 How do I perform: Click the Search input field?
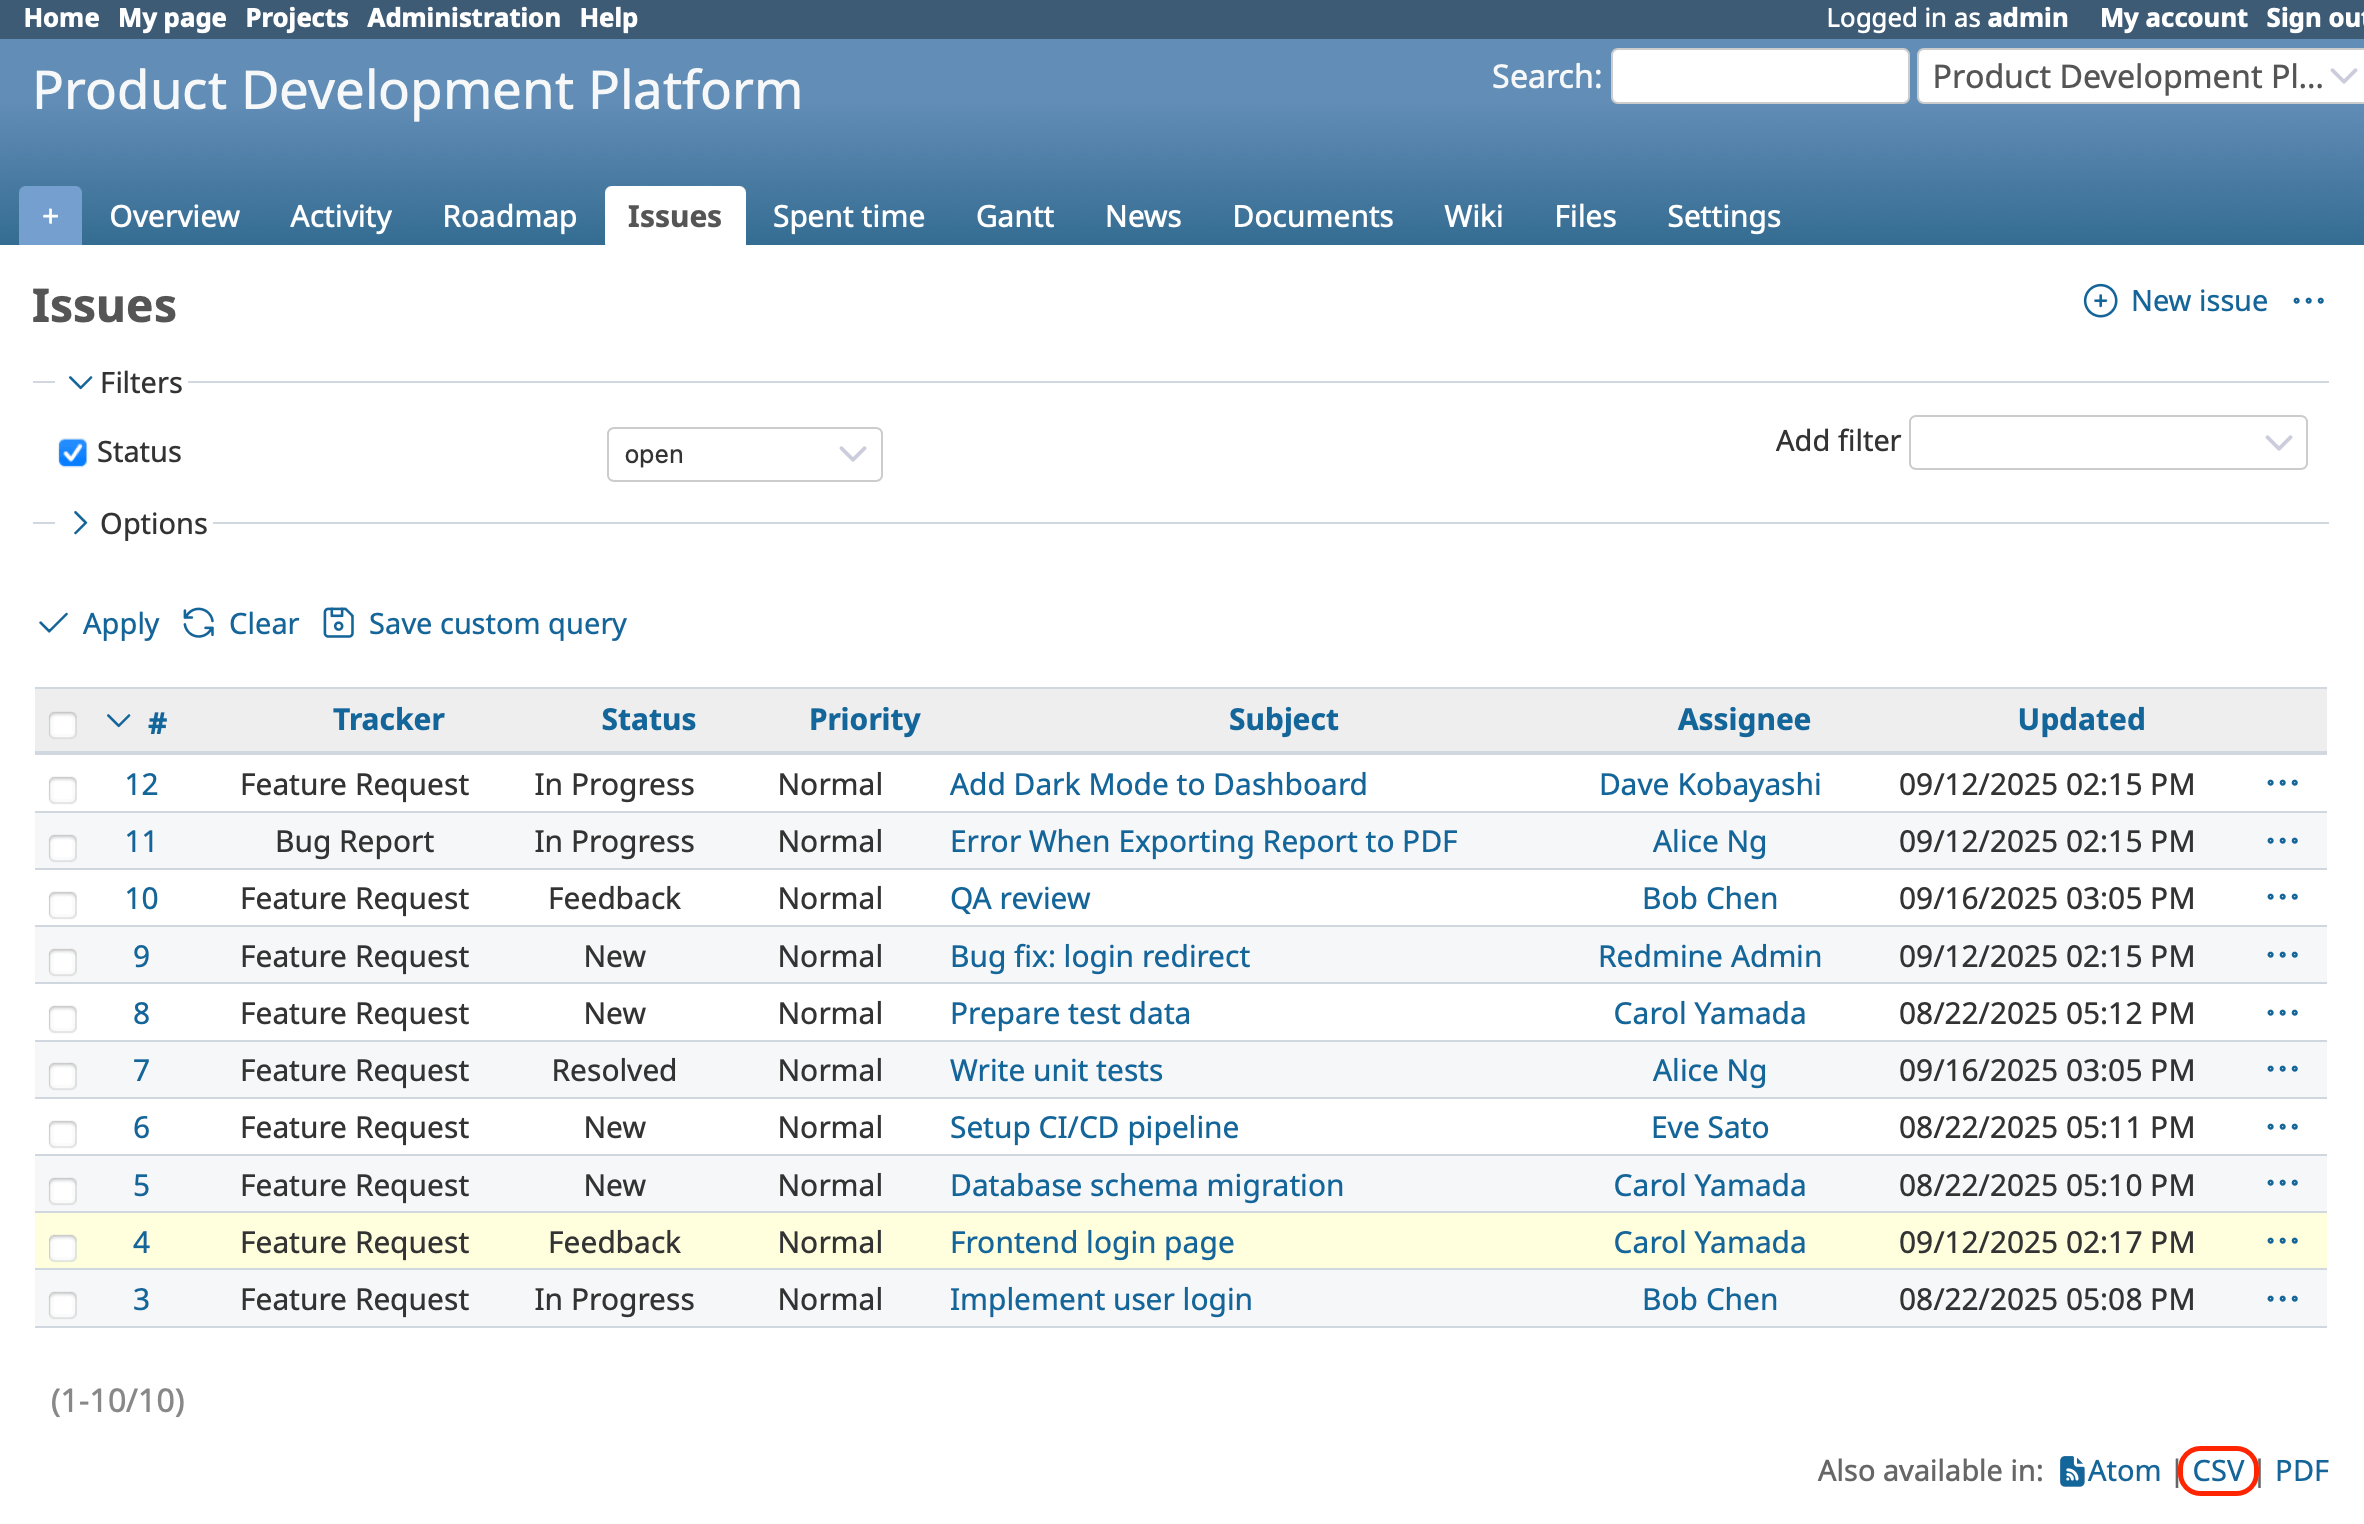[x=1758, y=76]
